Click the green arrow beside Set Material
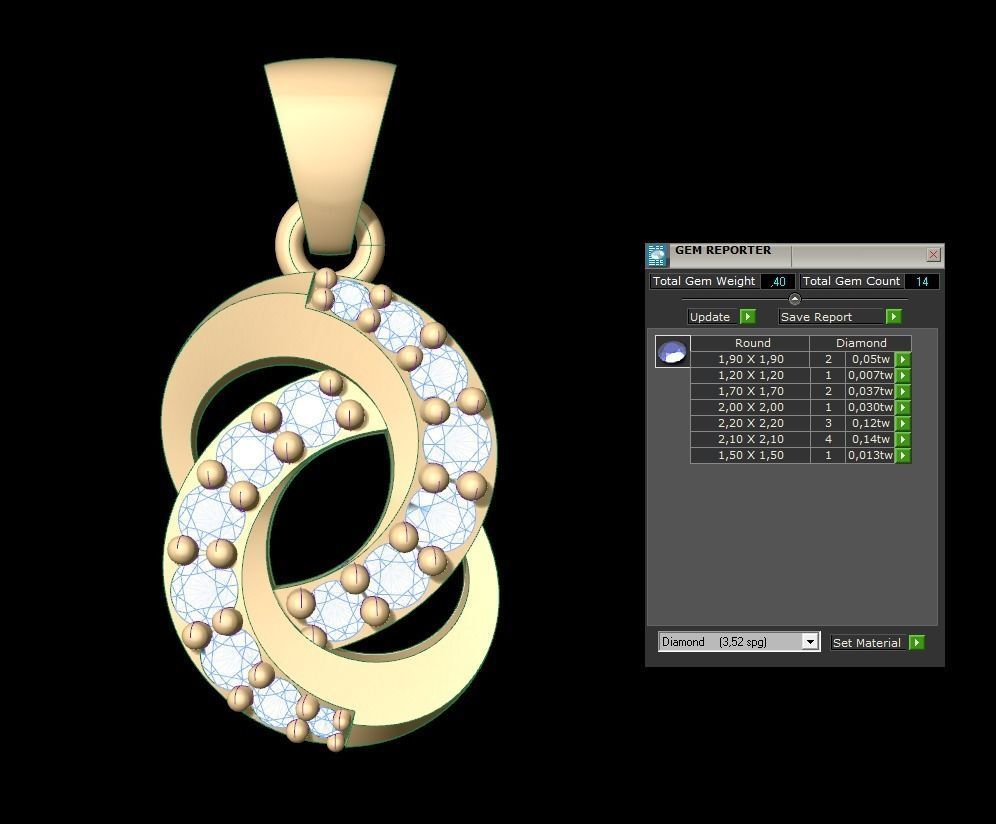The image size is (996, 824). [917, 642]
